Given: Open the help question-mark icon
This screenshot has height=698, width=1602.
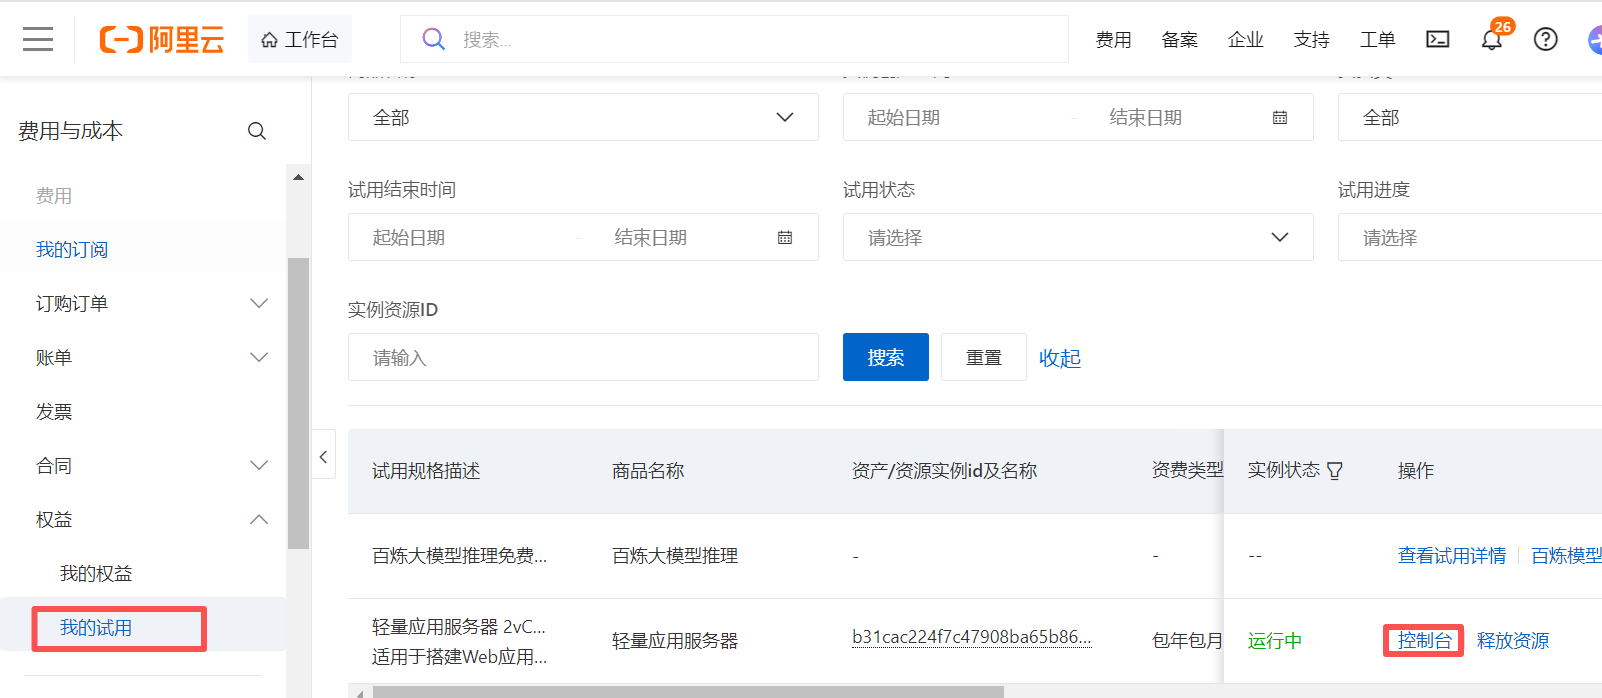Looking at the screenshot, I should pos(1546,39).
